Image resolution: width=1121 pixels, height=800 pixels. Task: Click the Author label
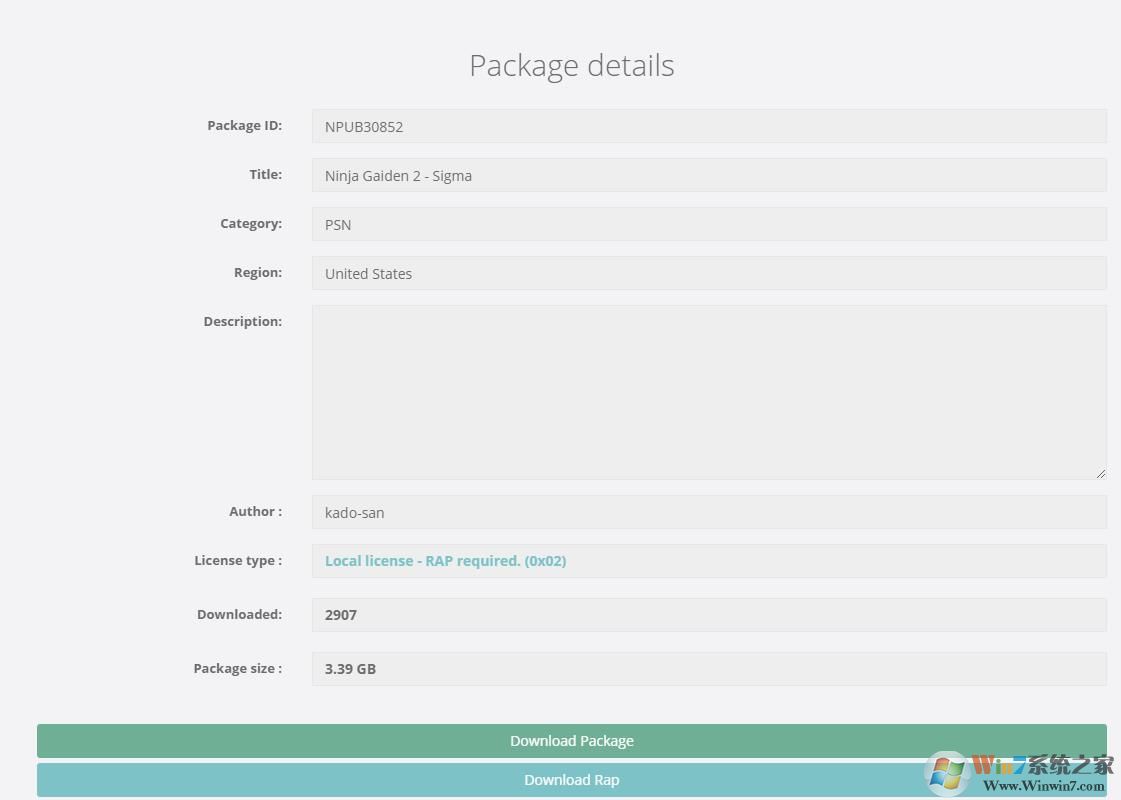pyautogui.click(x=255, y=511)
